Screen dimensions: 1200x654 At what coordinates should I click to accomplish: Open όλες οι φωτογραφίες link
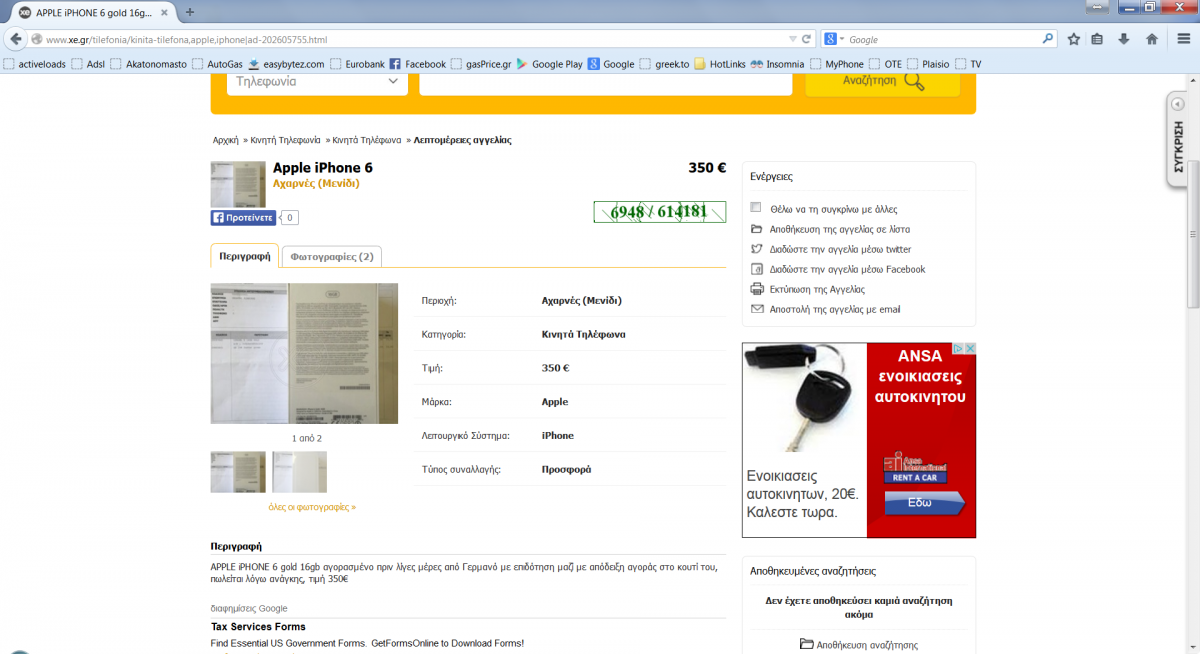[x=312, y=507]
